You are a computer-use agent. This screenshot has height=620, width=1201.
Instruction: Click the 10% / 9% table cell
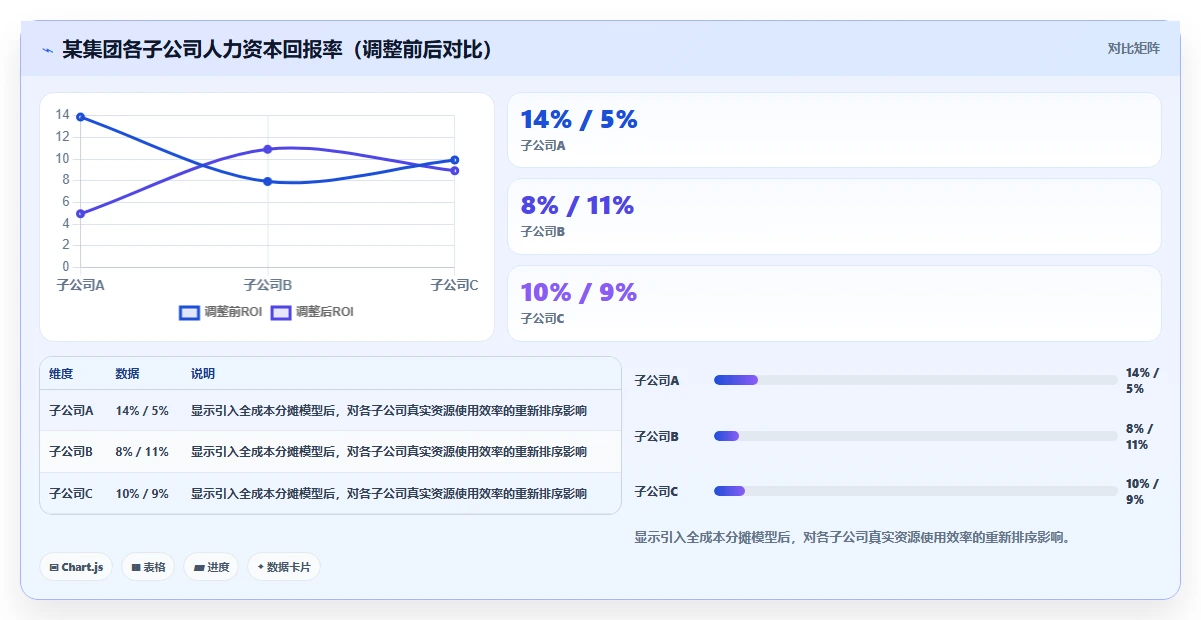click(142, 494)
